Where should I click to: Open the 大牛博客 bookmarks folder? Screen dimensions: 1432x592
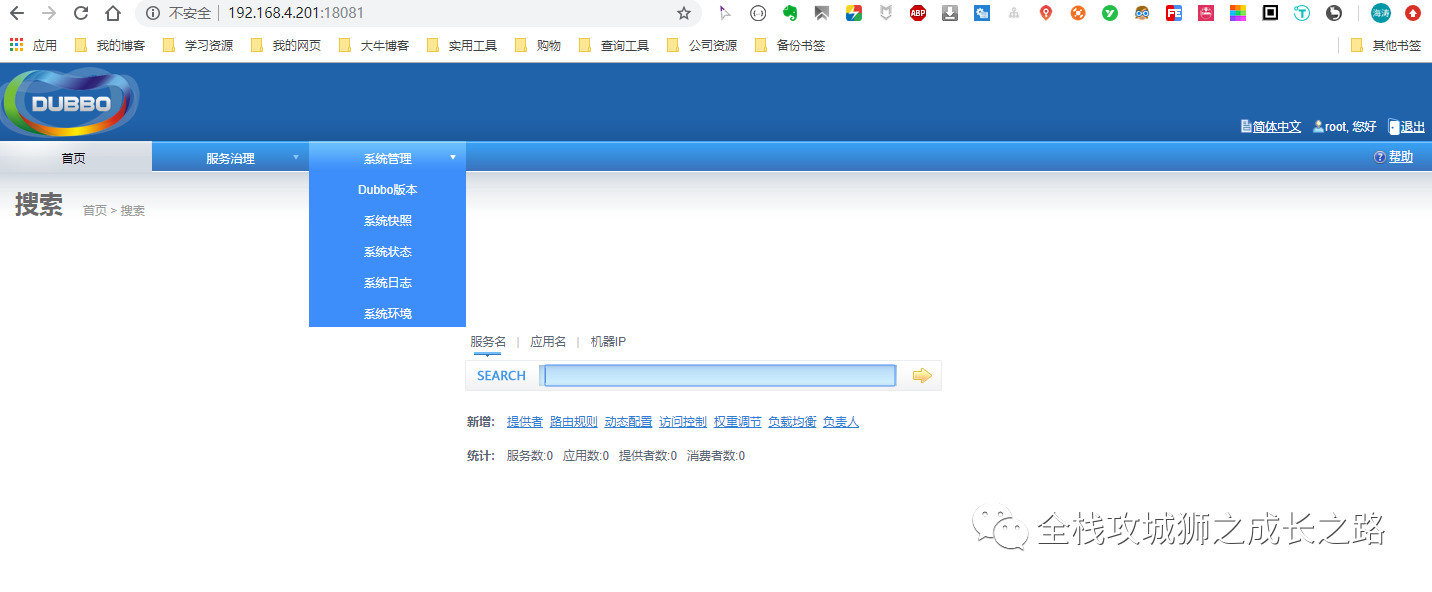(x=375, y=45)
